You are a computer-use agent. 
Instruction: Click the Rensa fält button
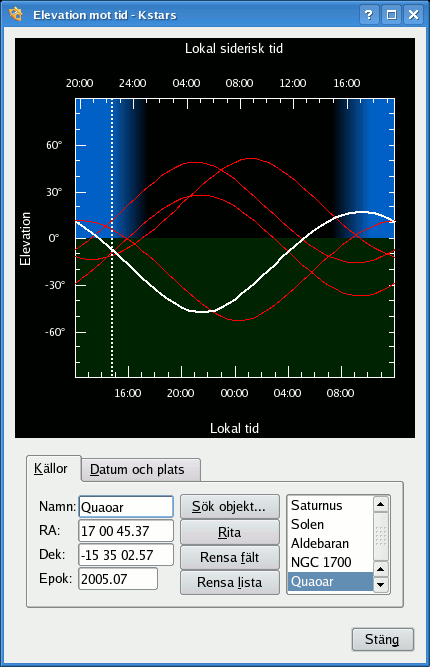pyautogui.click(x=230, y=557)
